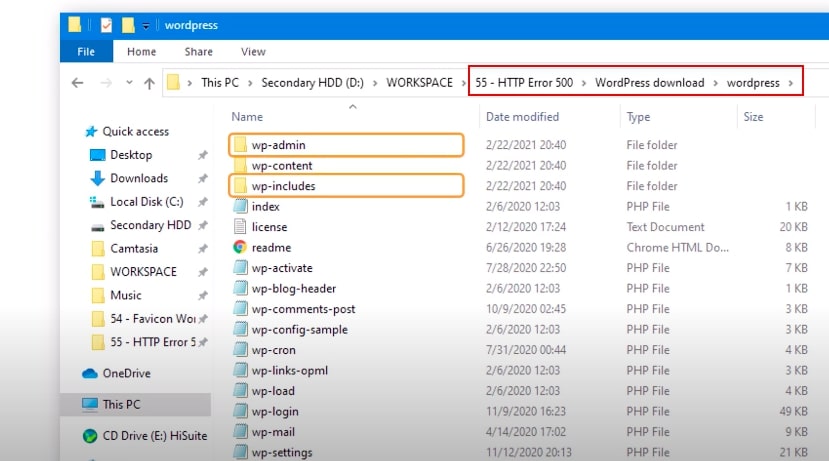Sort by Name column header
Viewport: 829px width, 461px height.
[247, 117]
